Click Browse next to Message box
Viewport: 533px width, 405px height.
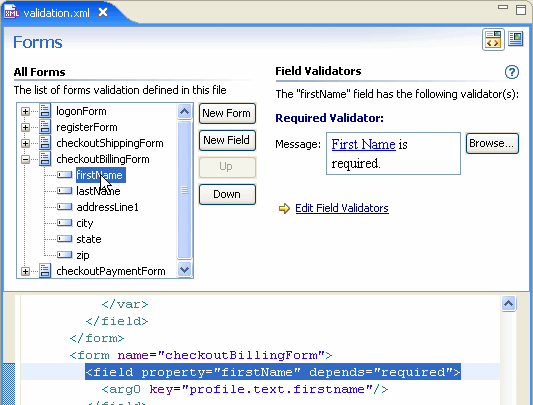tap(492, 143)
